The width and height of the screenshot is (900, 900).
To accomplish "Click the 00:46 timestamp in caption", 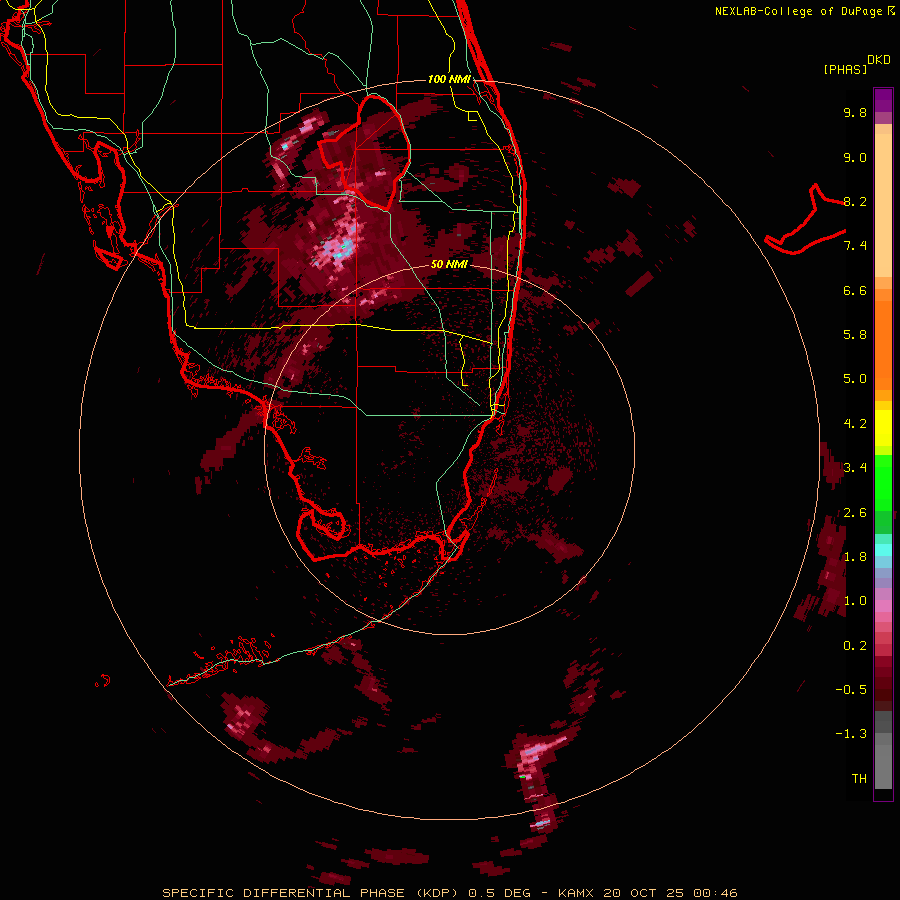I will 715,893.
